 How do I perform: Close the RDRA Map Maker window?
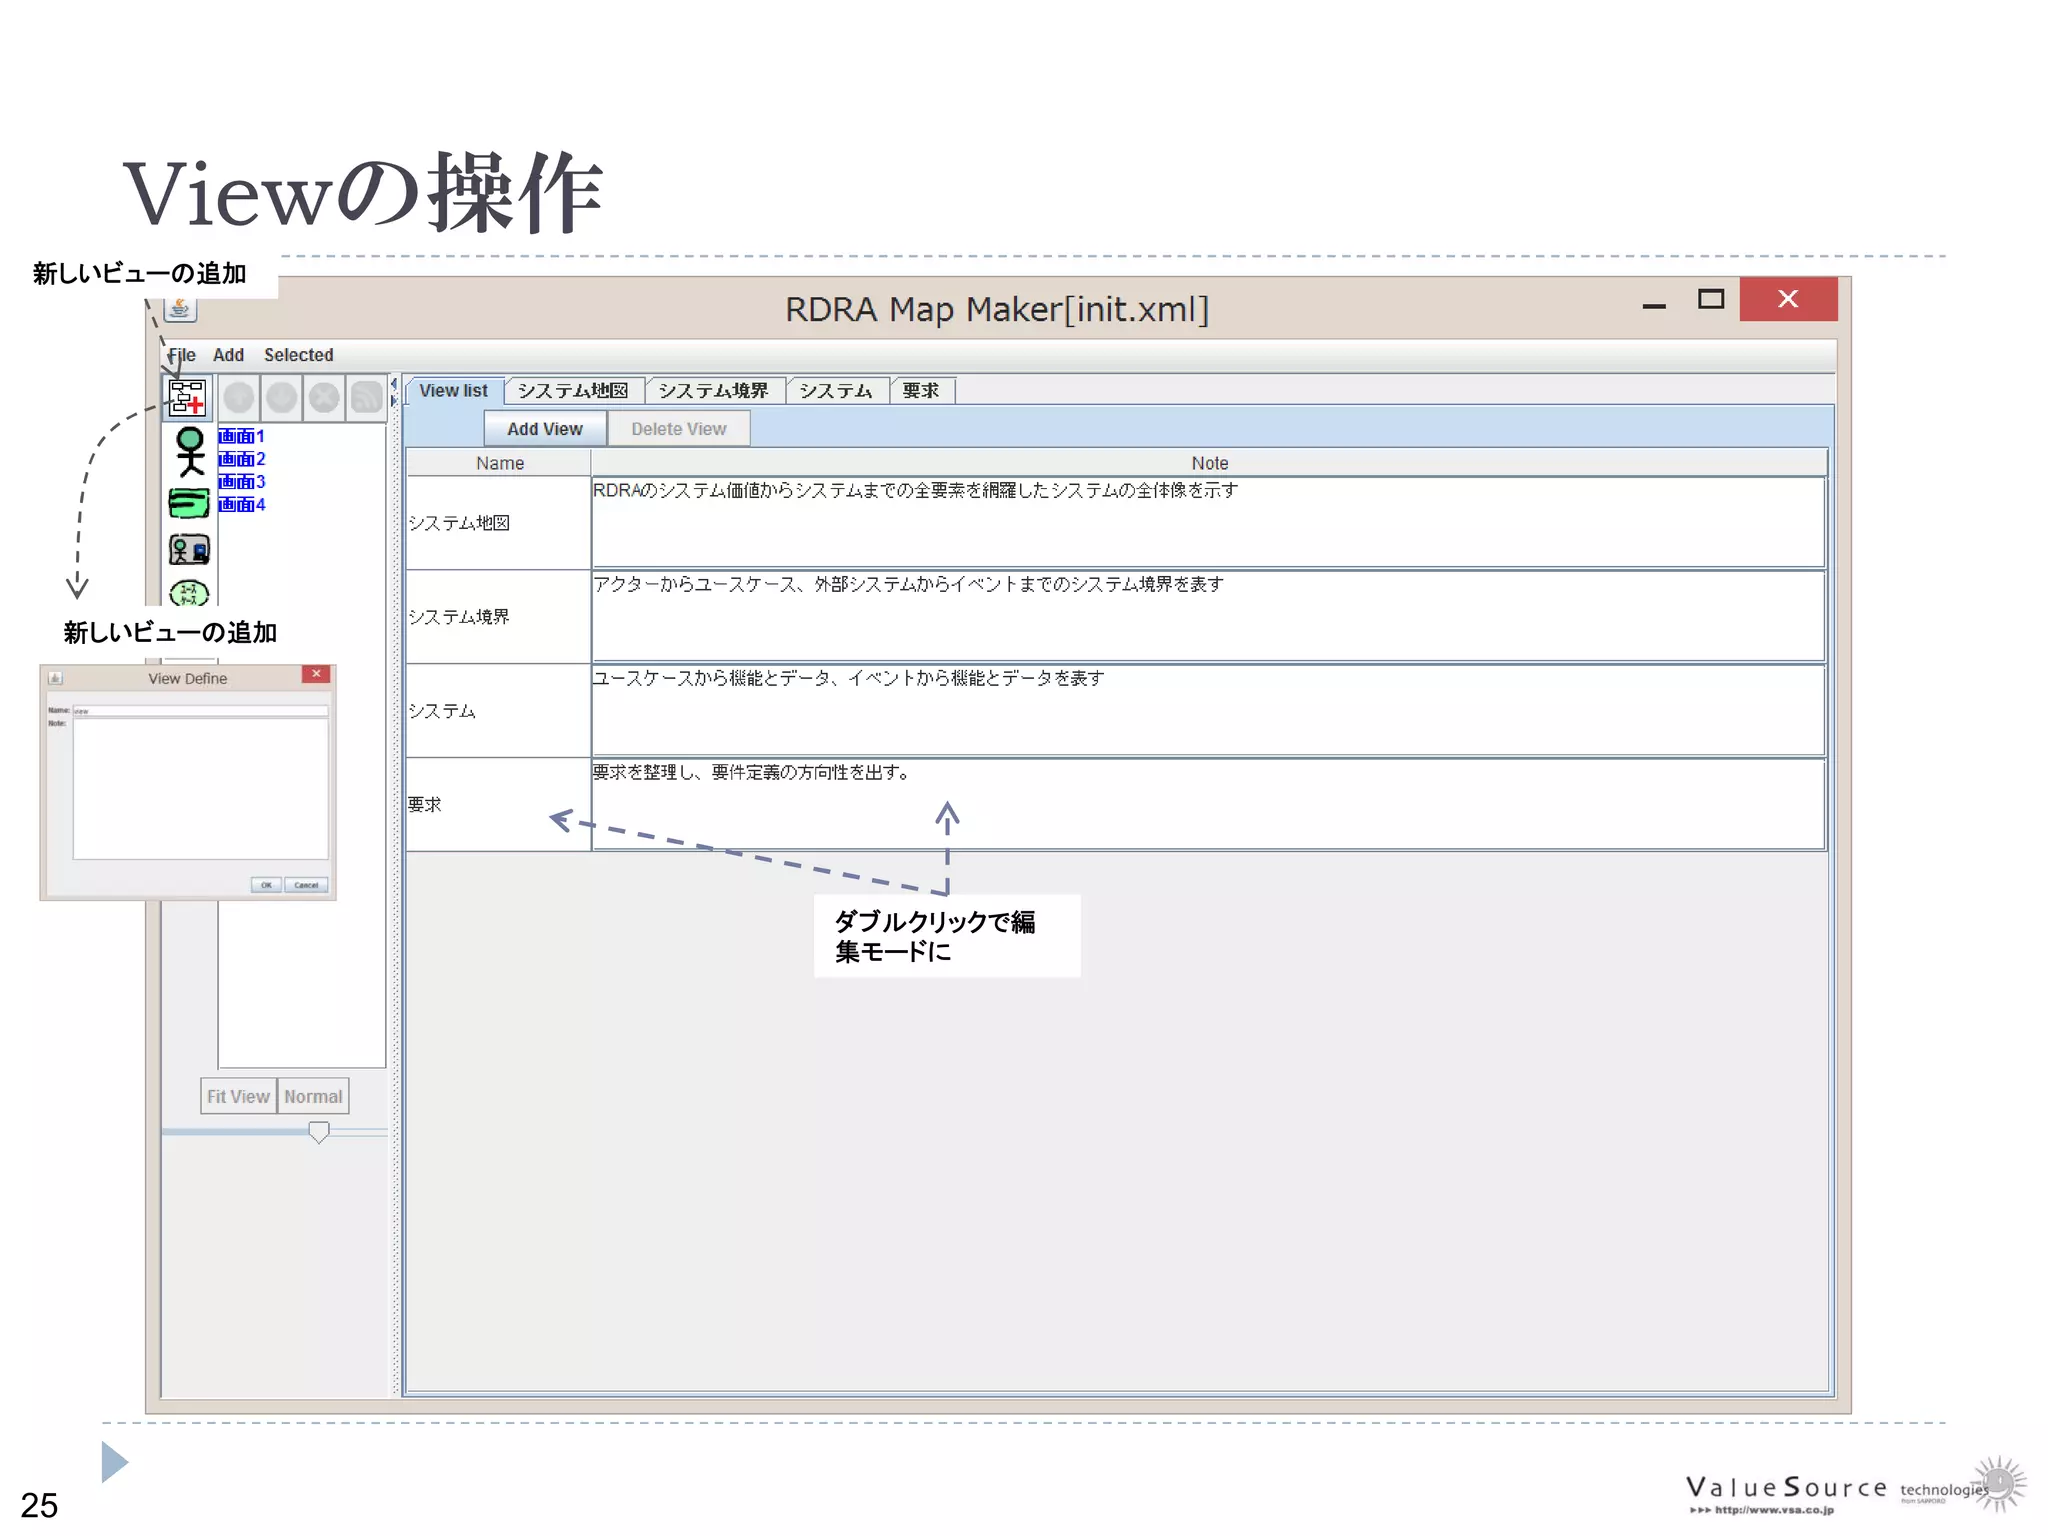1788,299
